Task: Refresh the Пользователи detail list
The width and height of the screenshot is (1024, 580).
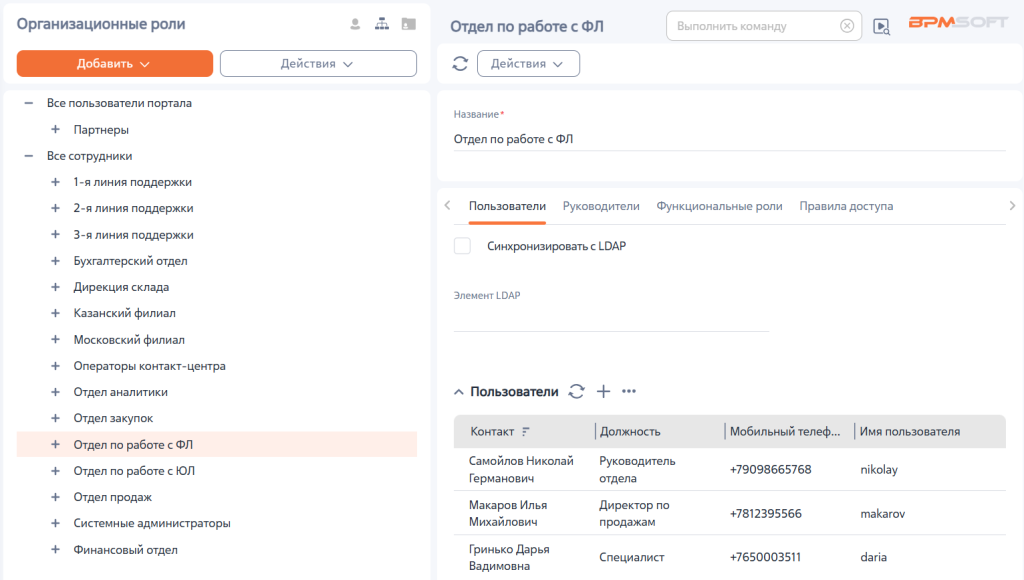Action: [576, 391]
